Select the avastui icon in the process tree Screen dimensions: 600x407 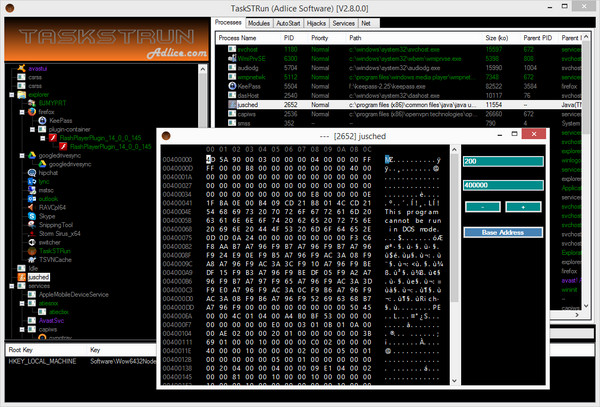(21, 68)
